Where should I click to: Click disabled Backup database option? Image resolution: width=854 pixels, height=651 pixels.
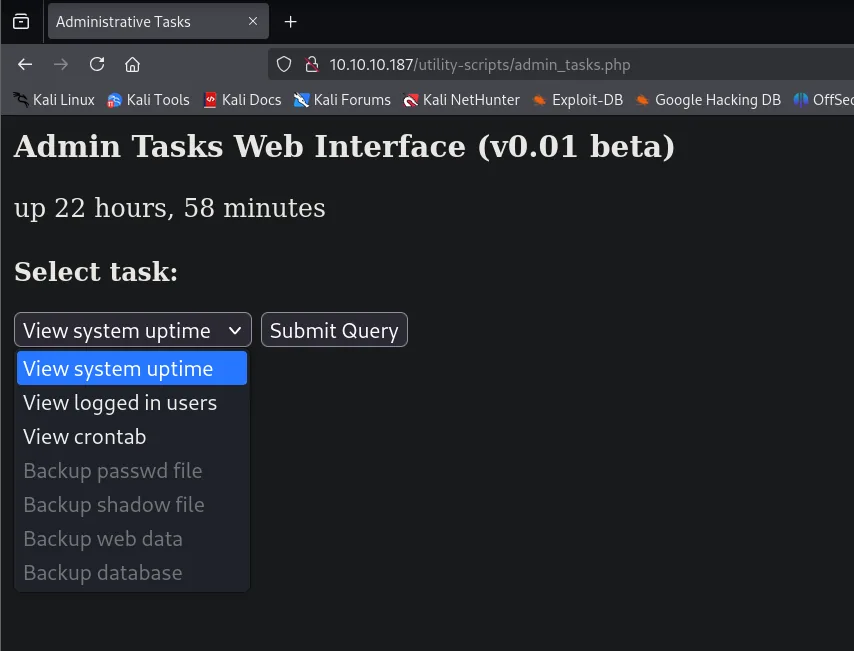coord(132,573)
